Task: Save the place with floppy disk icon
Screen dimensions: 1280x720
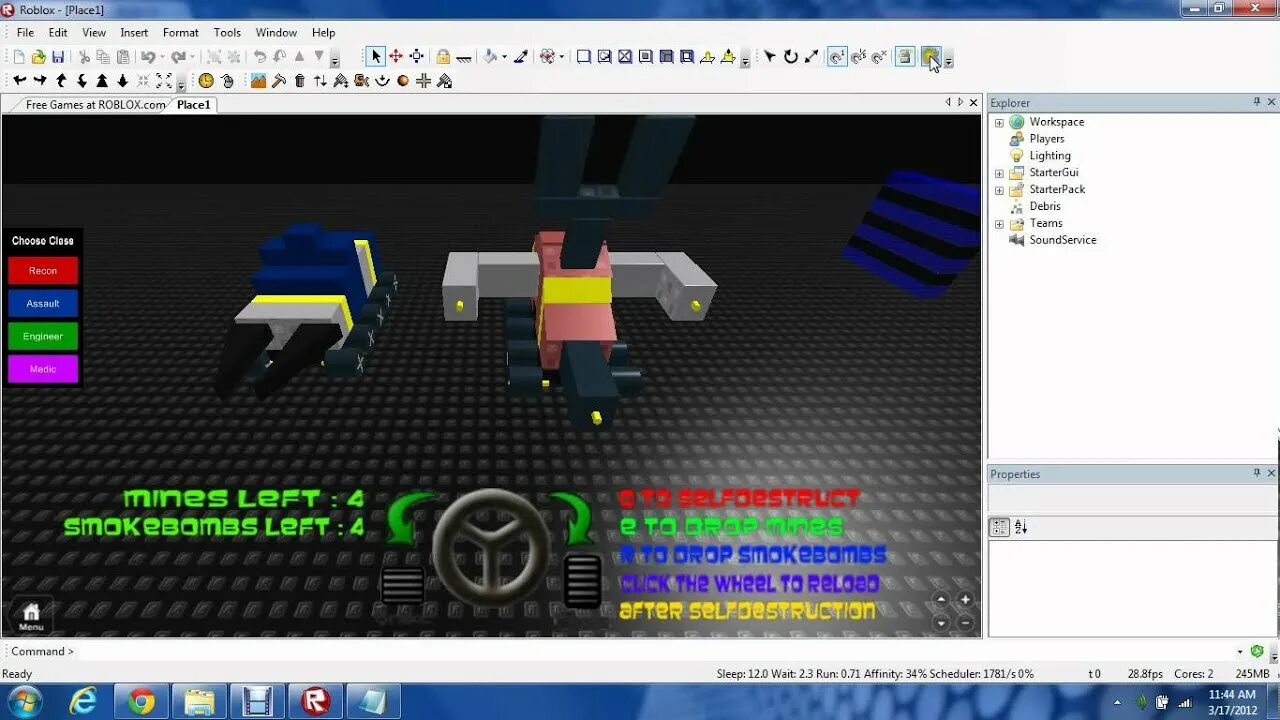Action: click(x=58, y=57)
